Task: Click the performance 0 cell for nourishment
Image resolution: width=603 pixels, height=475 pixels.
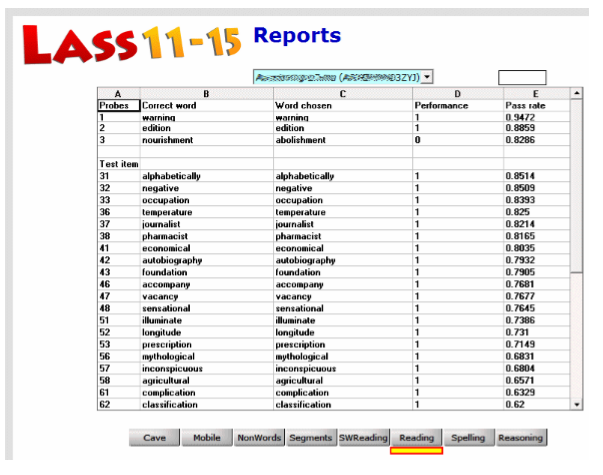Action: 458,140
